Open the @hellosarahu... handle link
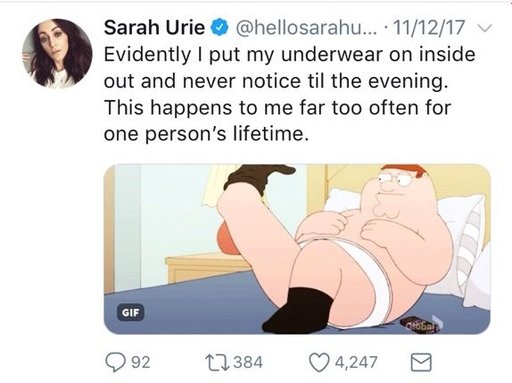 pos(307,28)
